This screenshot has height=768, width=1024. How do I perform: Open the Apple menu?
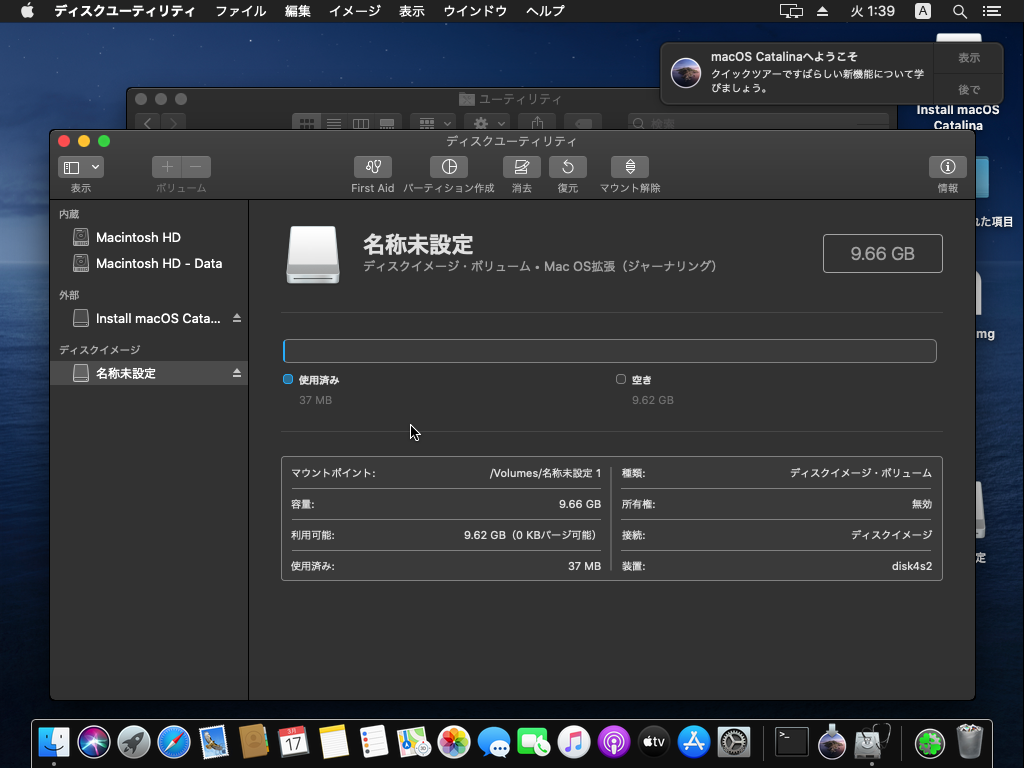27,11
